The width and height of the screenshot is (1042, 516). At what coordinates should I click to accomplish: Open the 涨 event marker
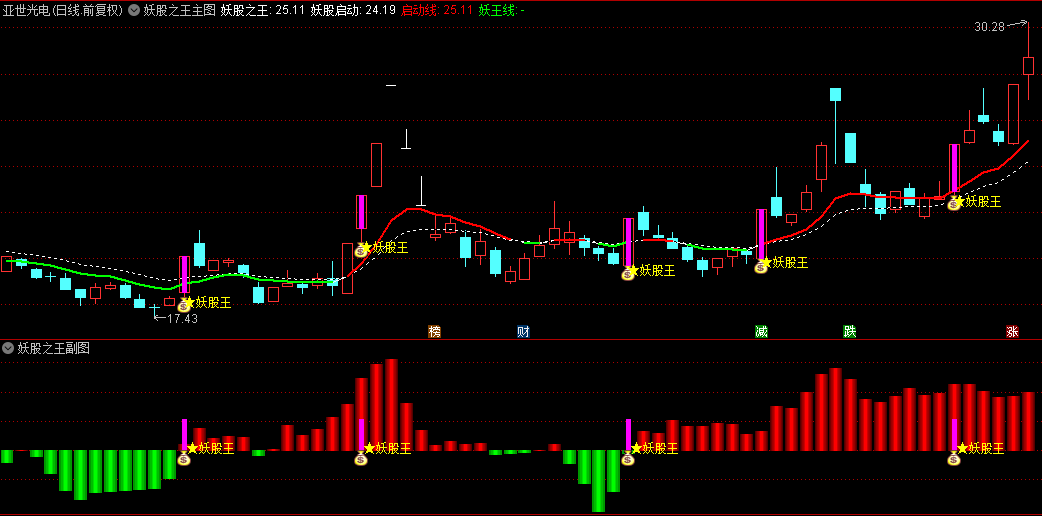tap(1012, 331)
